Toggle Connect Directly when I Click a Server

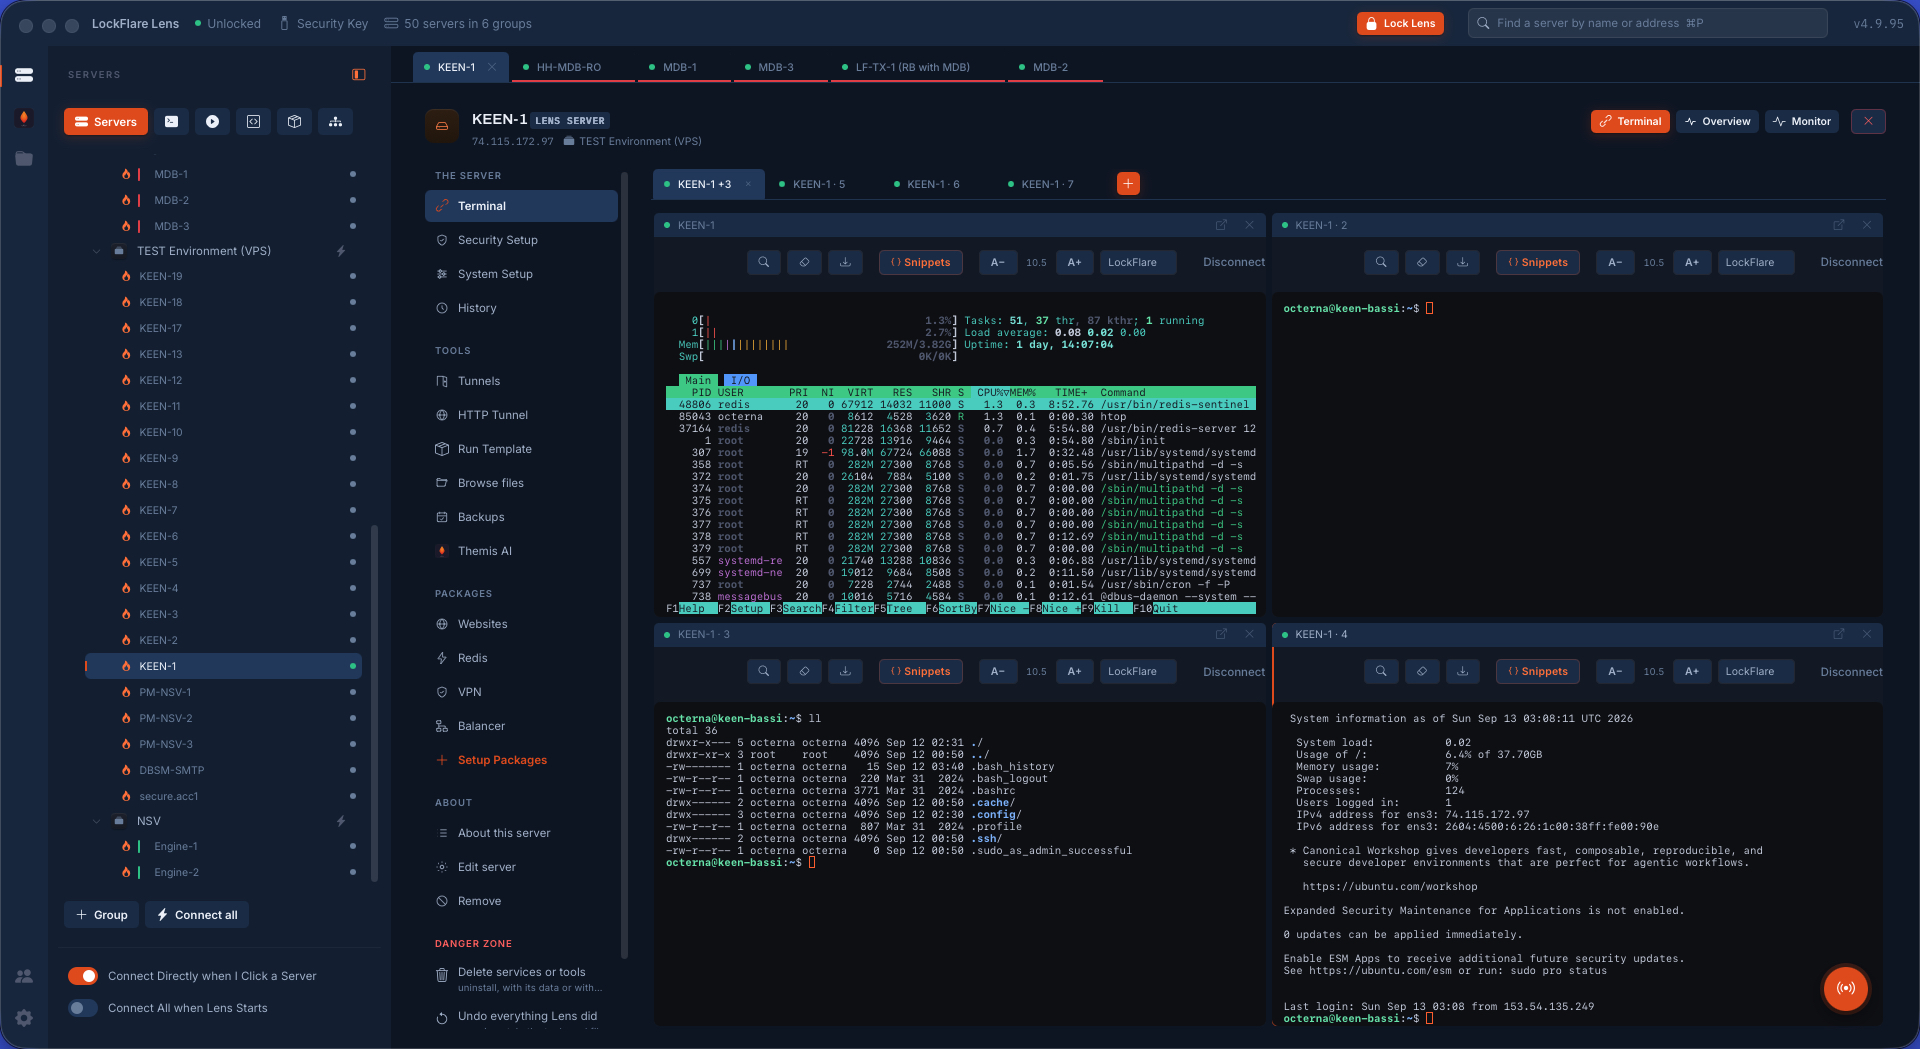(x=83, y=976)
